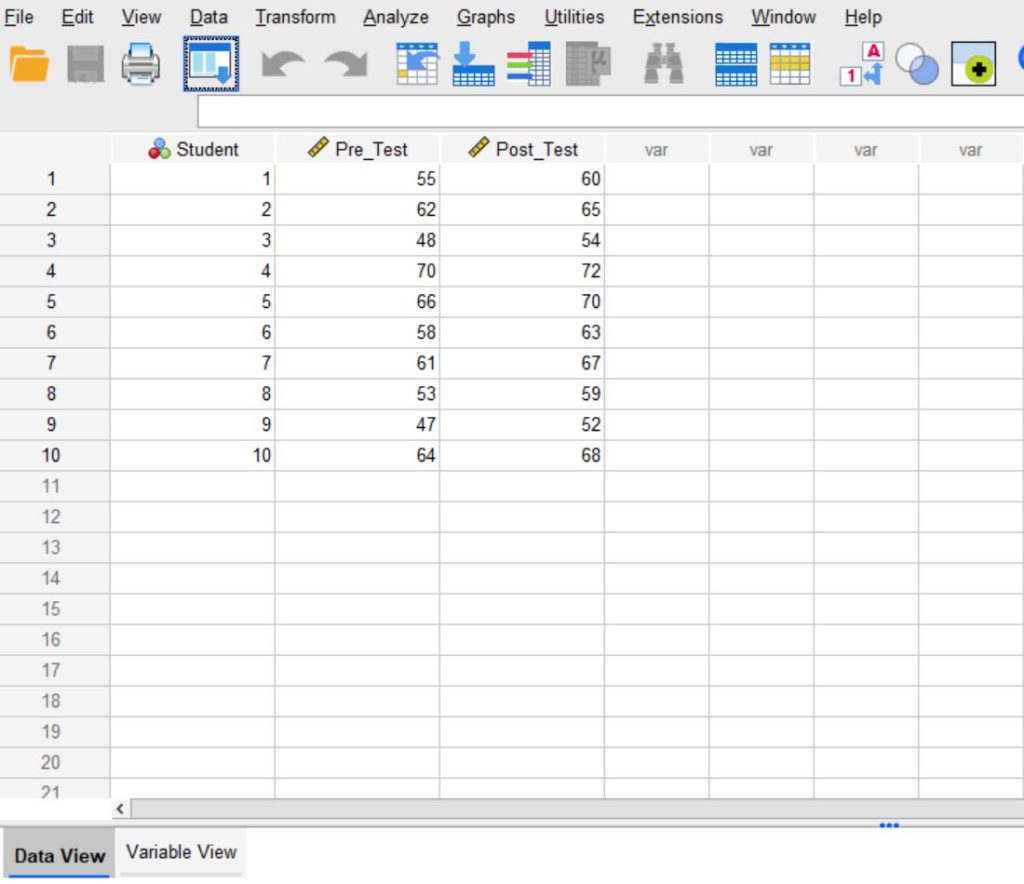The image size is (1024, 884).
Task: Select the Go To Case icon
Action: coord(416,64)
